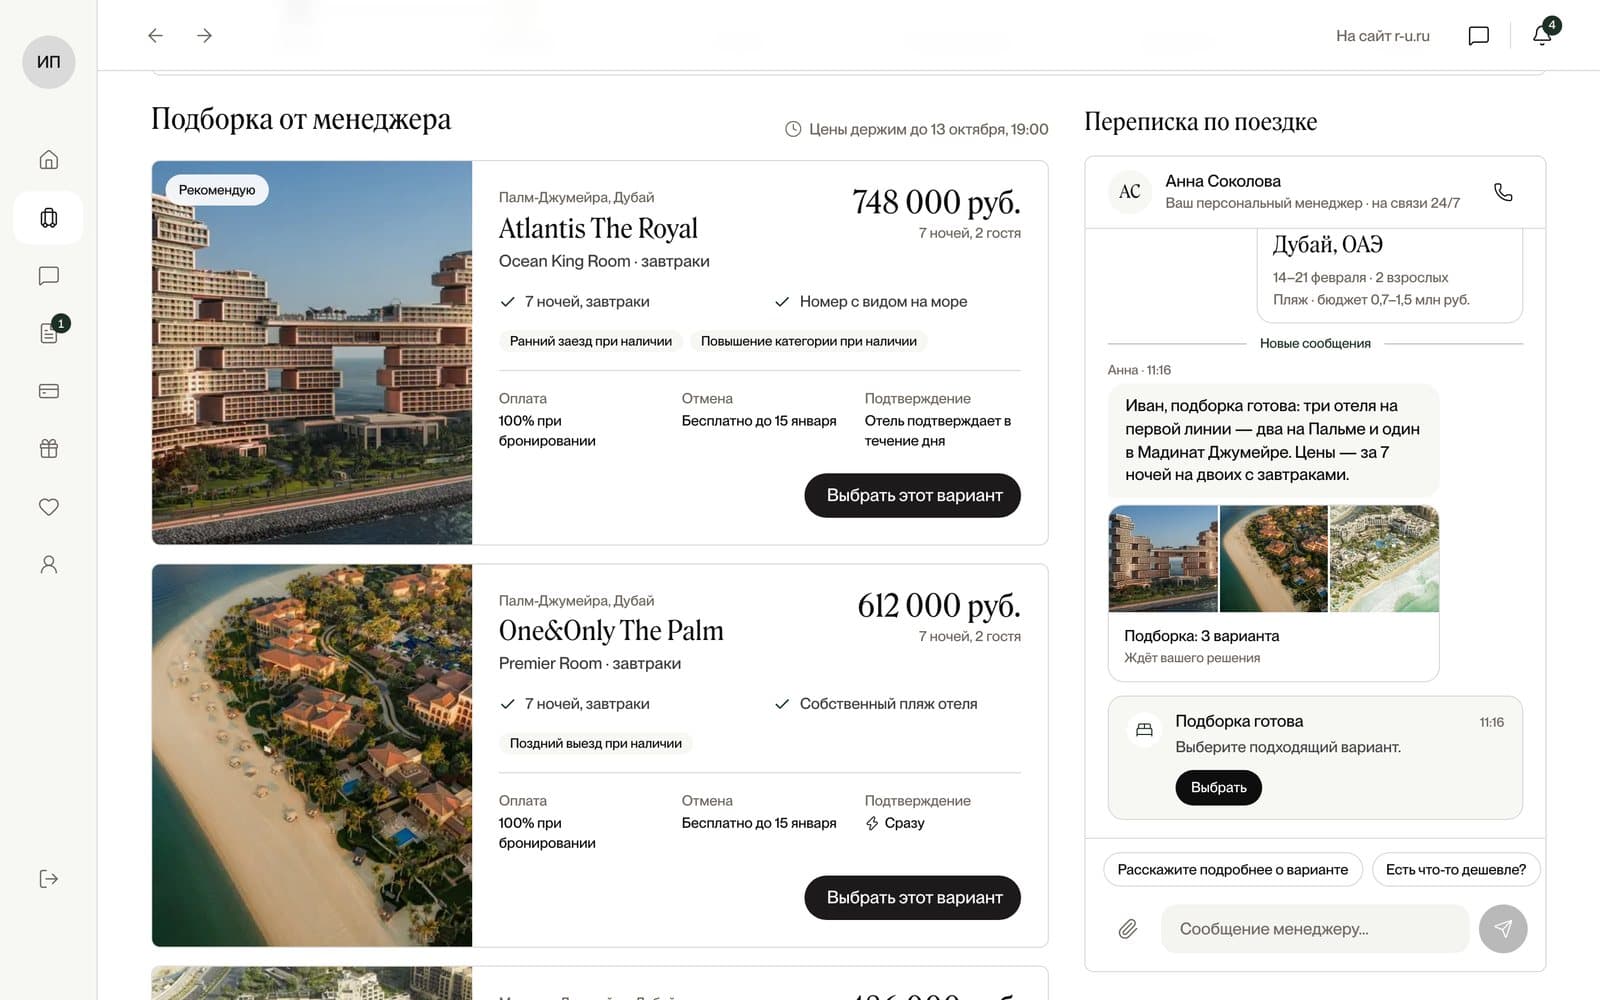Open the payments card icon in sidebar
Screen dimensions: 1600x1000
point(48,391)
